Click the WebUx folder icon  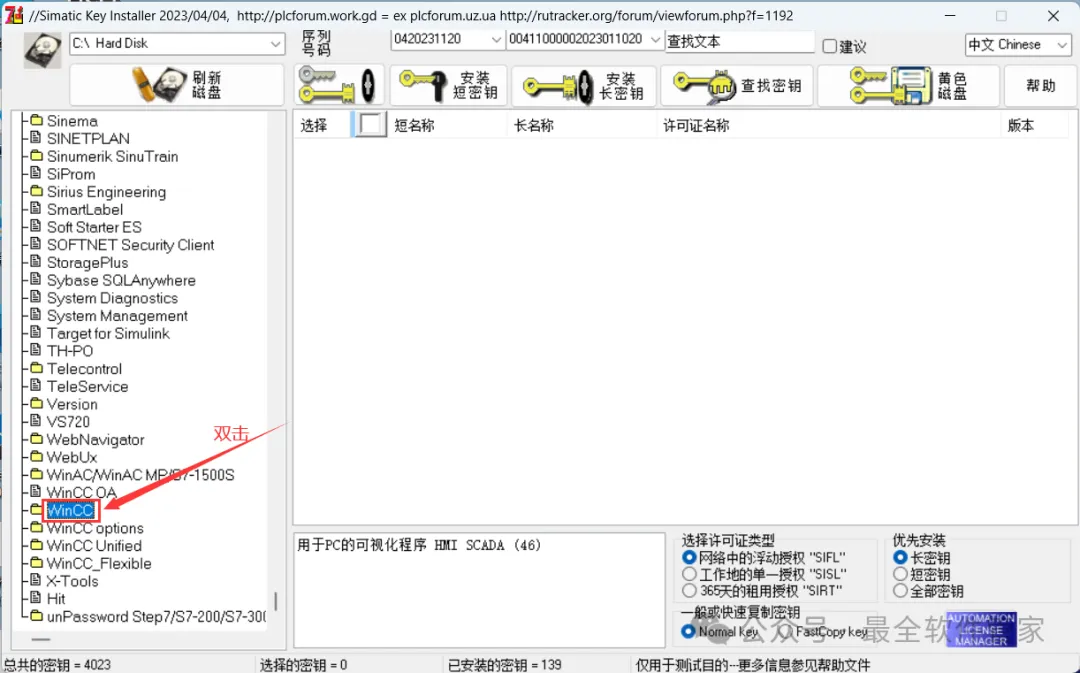(37, 457)
